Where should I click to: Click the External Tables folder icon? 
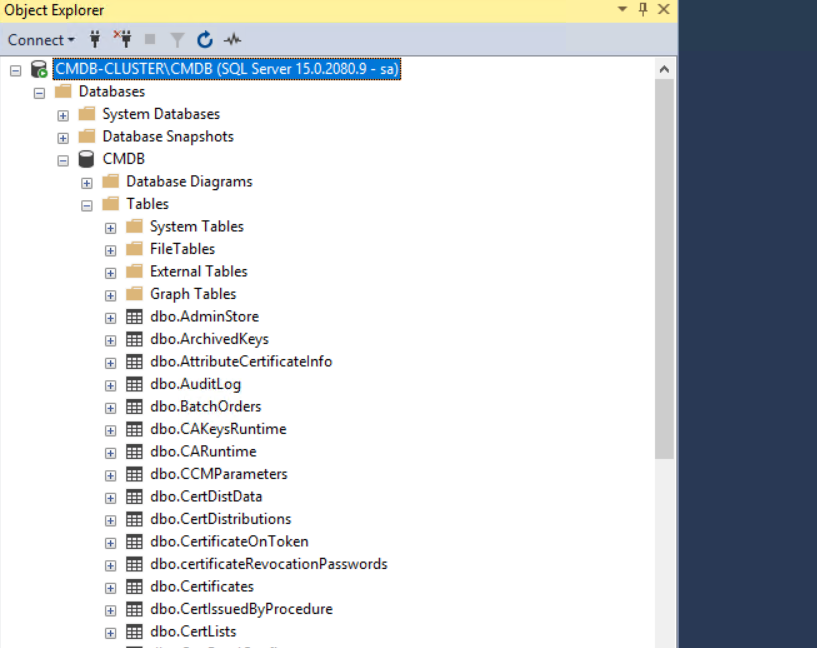coord(134,271)
